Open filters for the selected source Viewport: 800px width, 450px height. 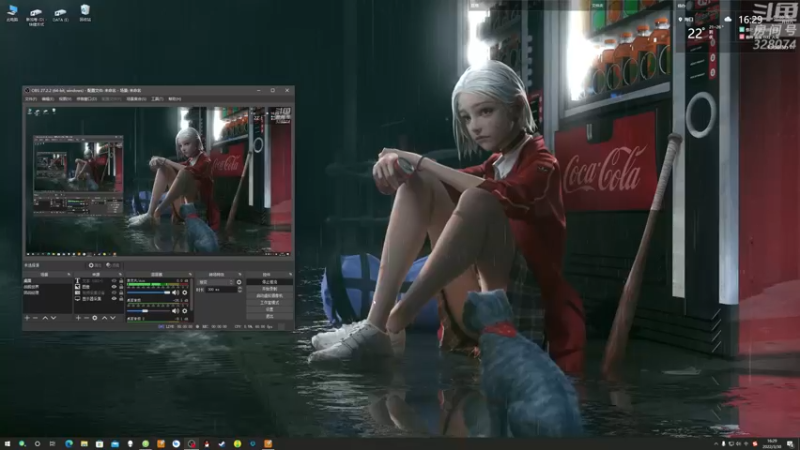pyautogui.click(x=113, y=265)
